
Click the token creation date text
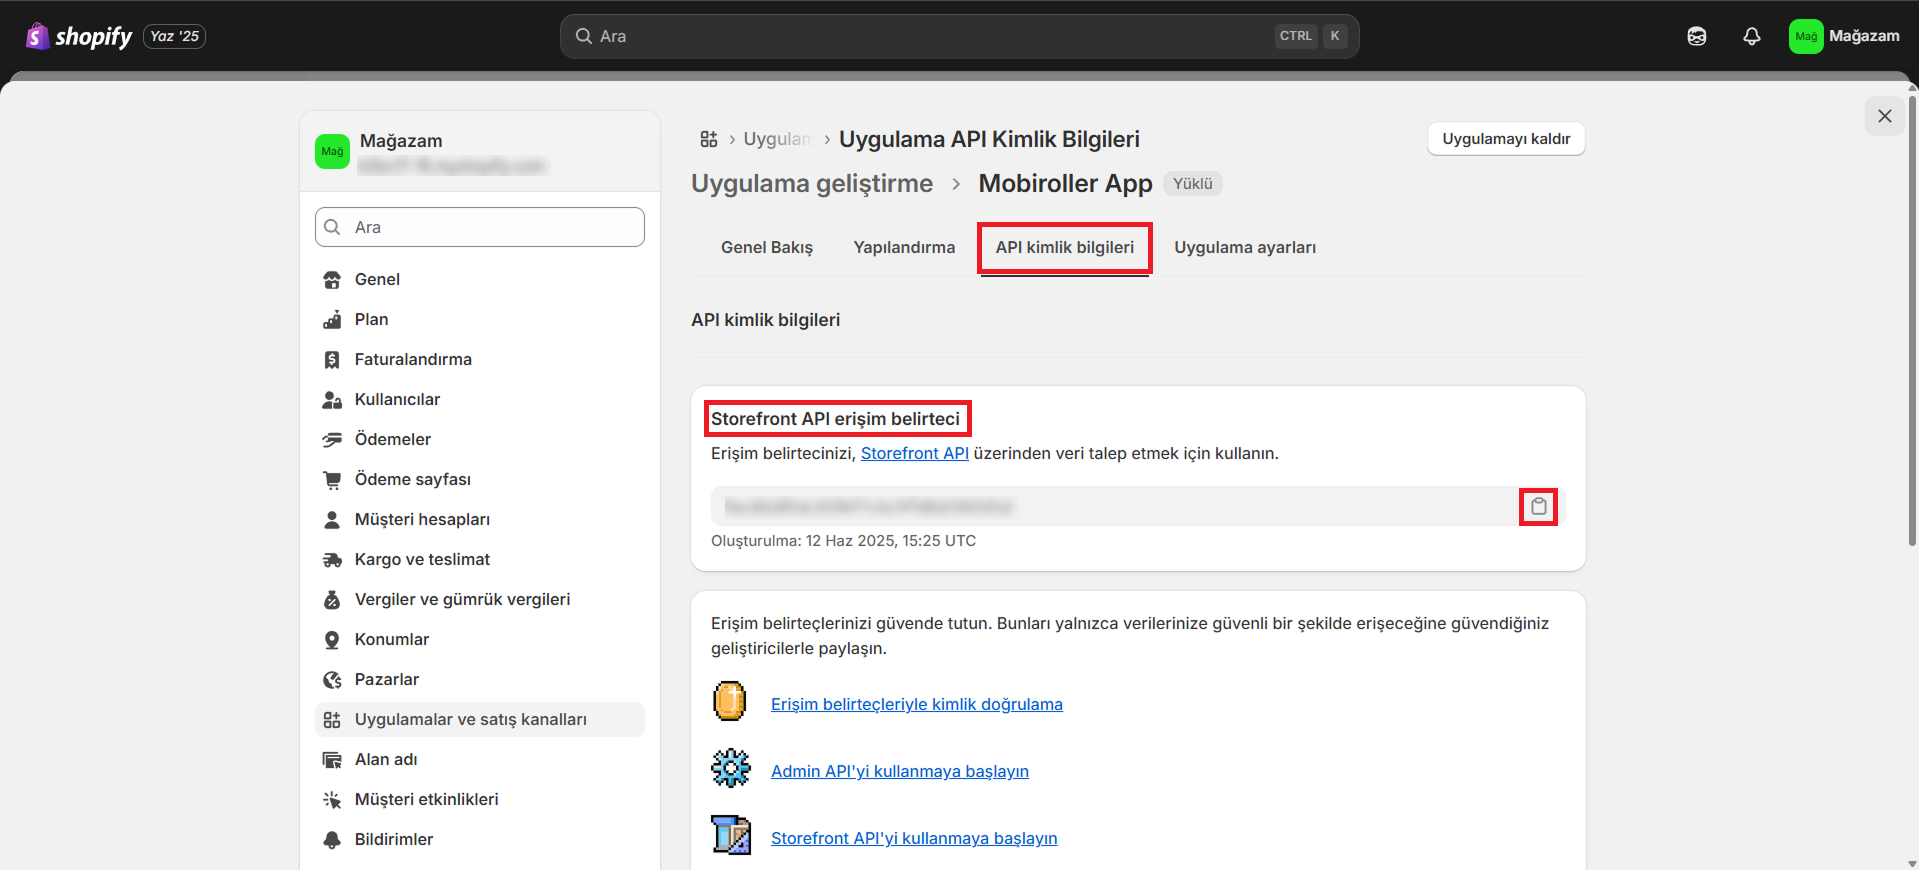843,541
